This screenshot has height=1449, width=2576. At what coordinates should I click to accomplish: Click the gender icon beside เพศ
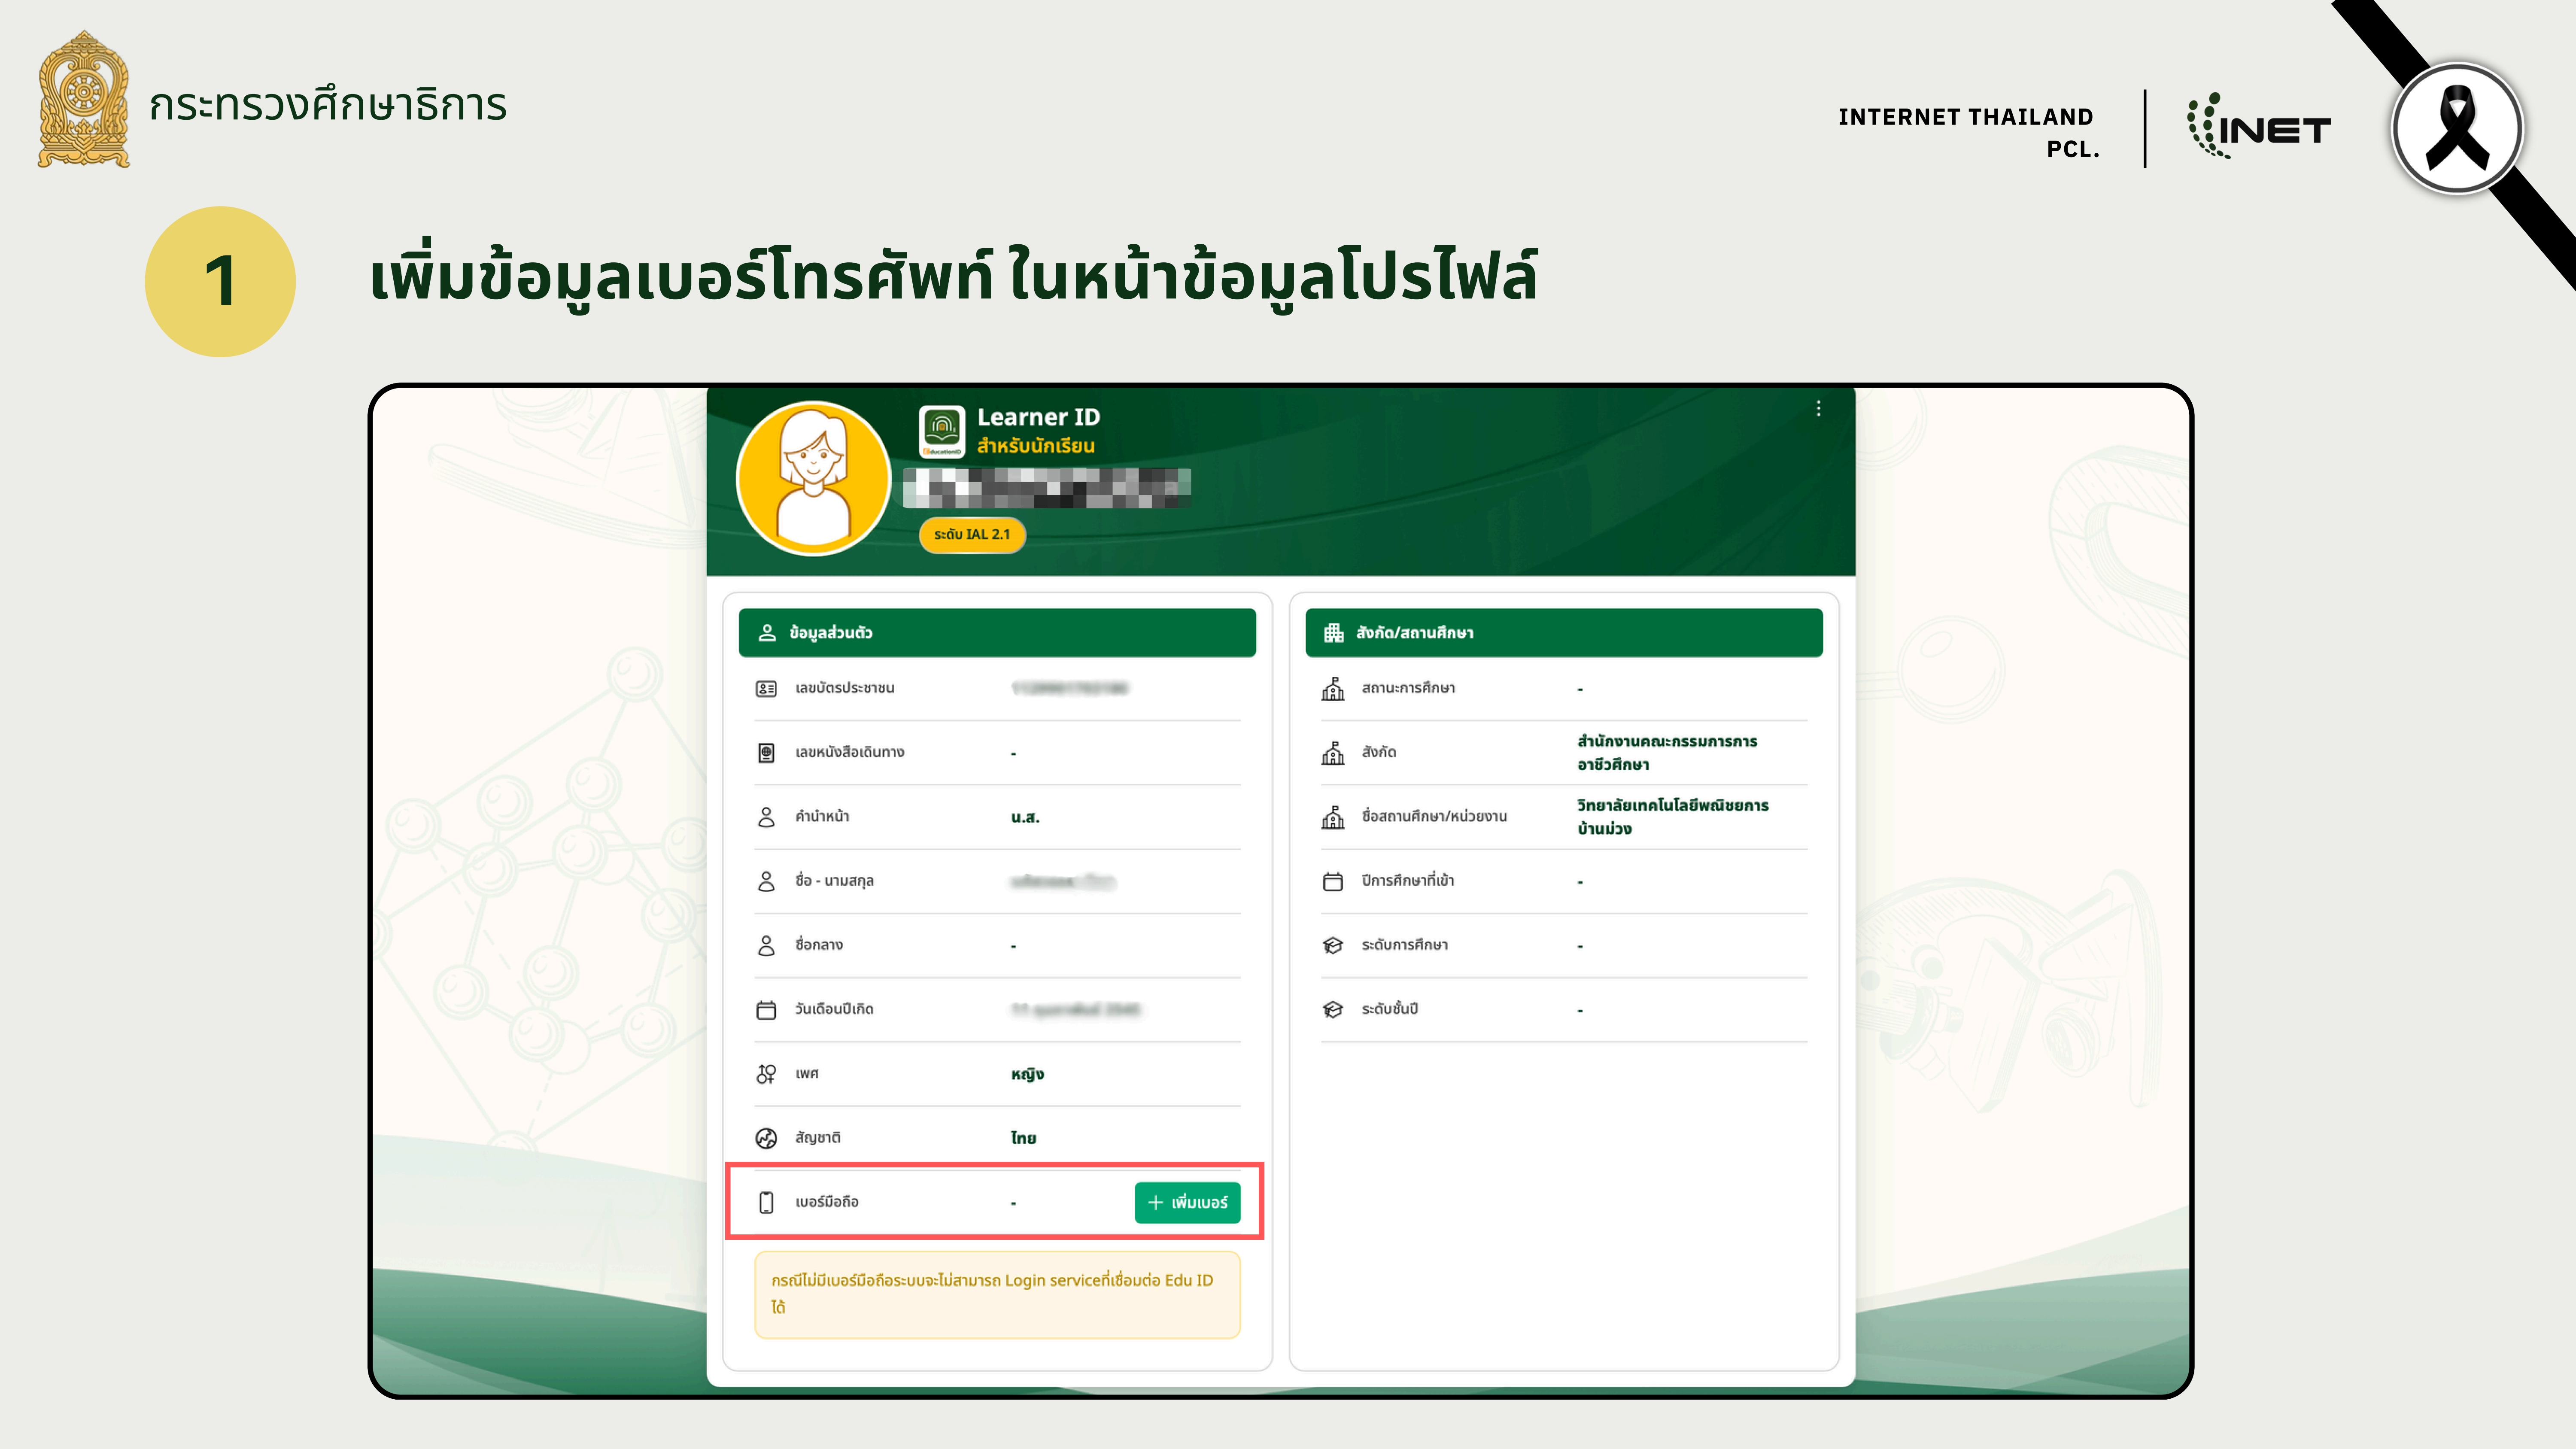pyautogui.click(x=766, y=1074)
